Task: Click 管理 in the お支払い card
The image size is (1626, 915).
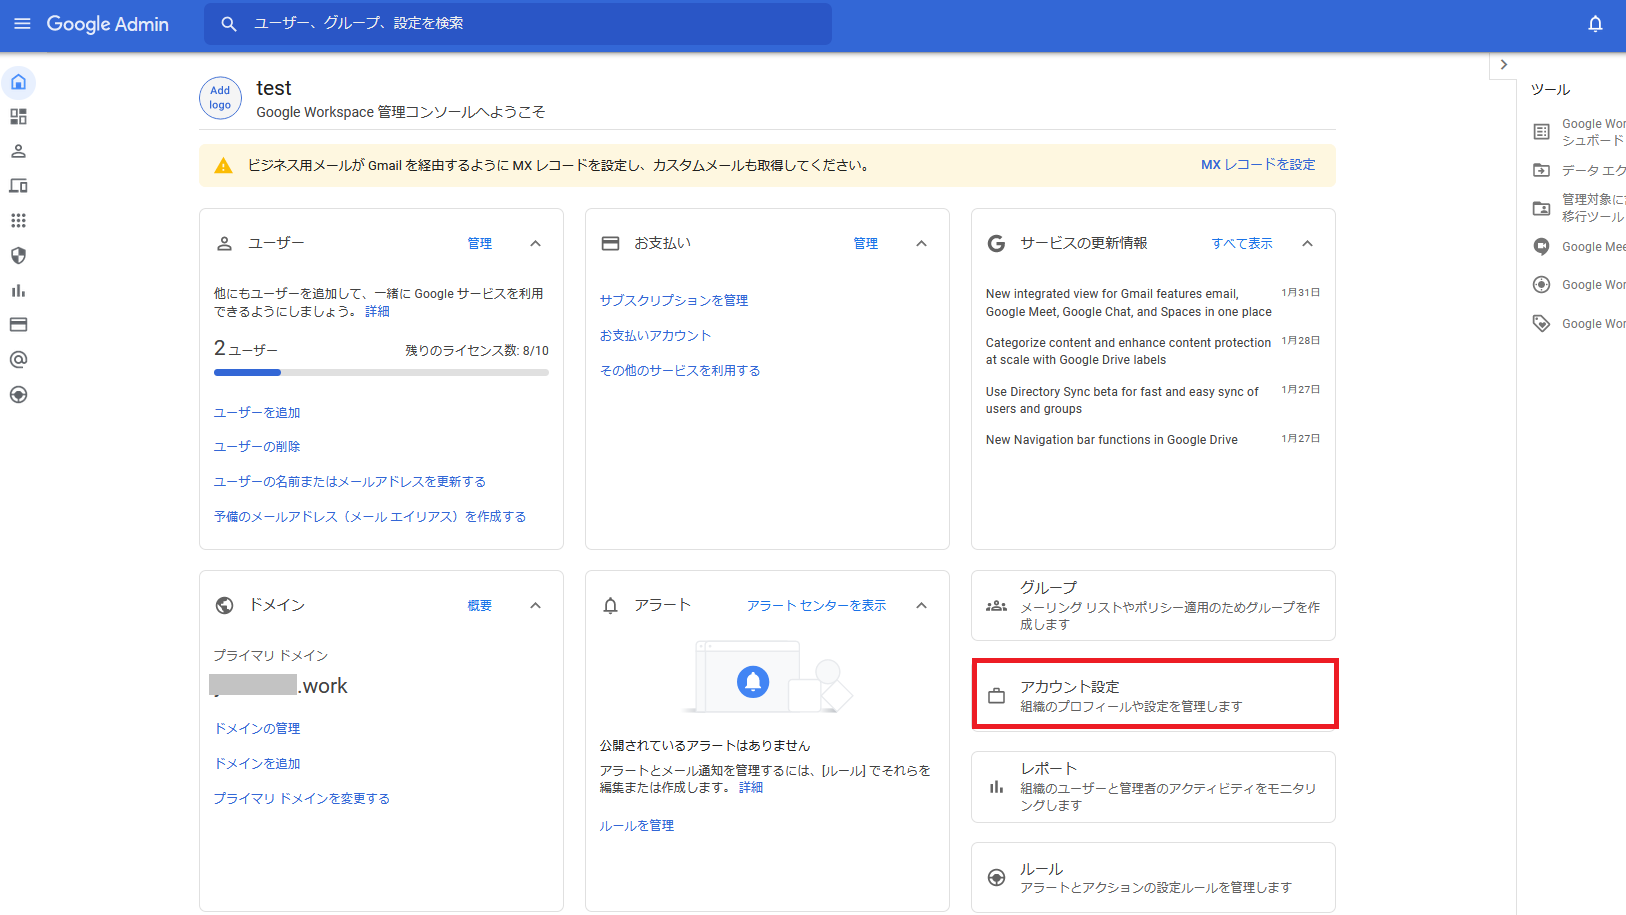Action: coord(866,244)
